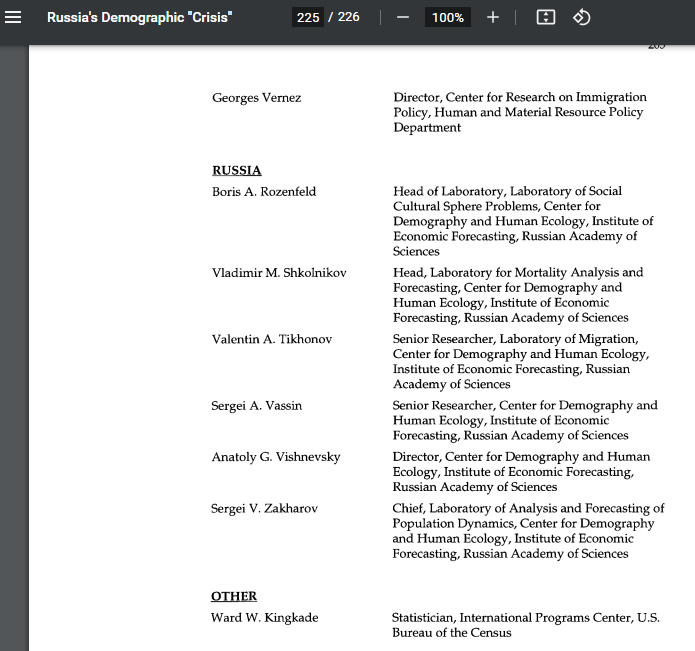The height and width of the screenshot is (651, 695).
Task: Rotate the document counterclockwise
Action: (581, 17)
